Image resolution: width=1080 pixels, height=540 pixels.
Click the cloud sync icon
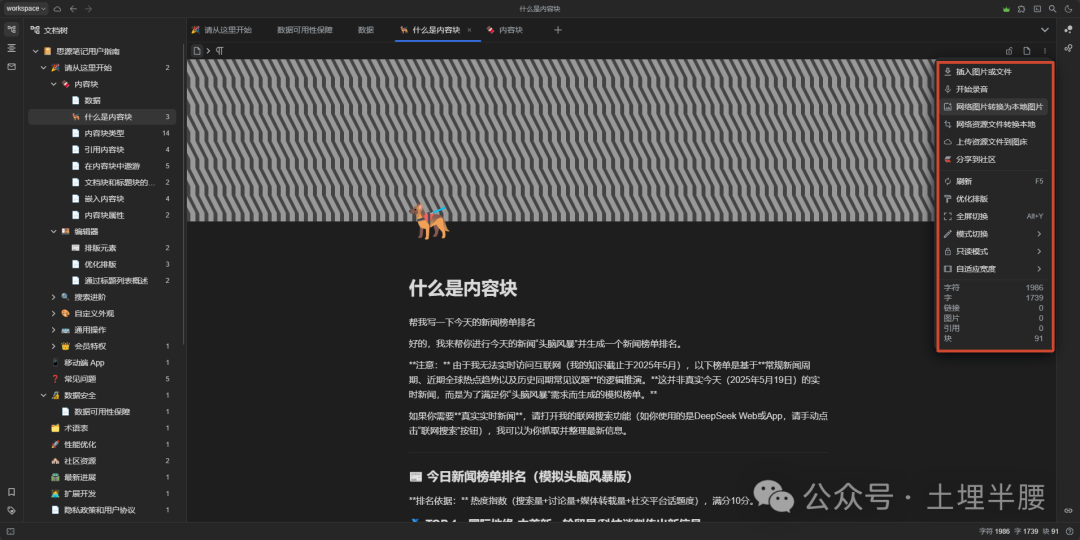pos(57,8)
